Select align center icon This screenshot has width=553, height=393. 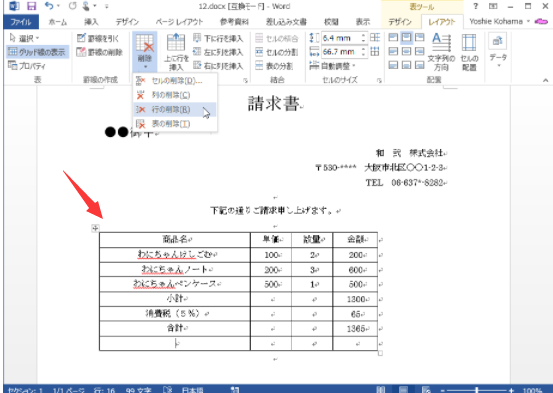point(406,52)
